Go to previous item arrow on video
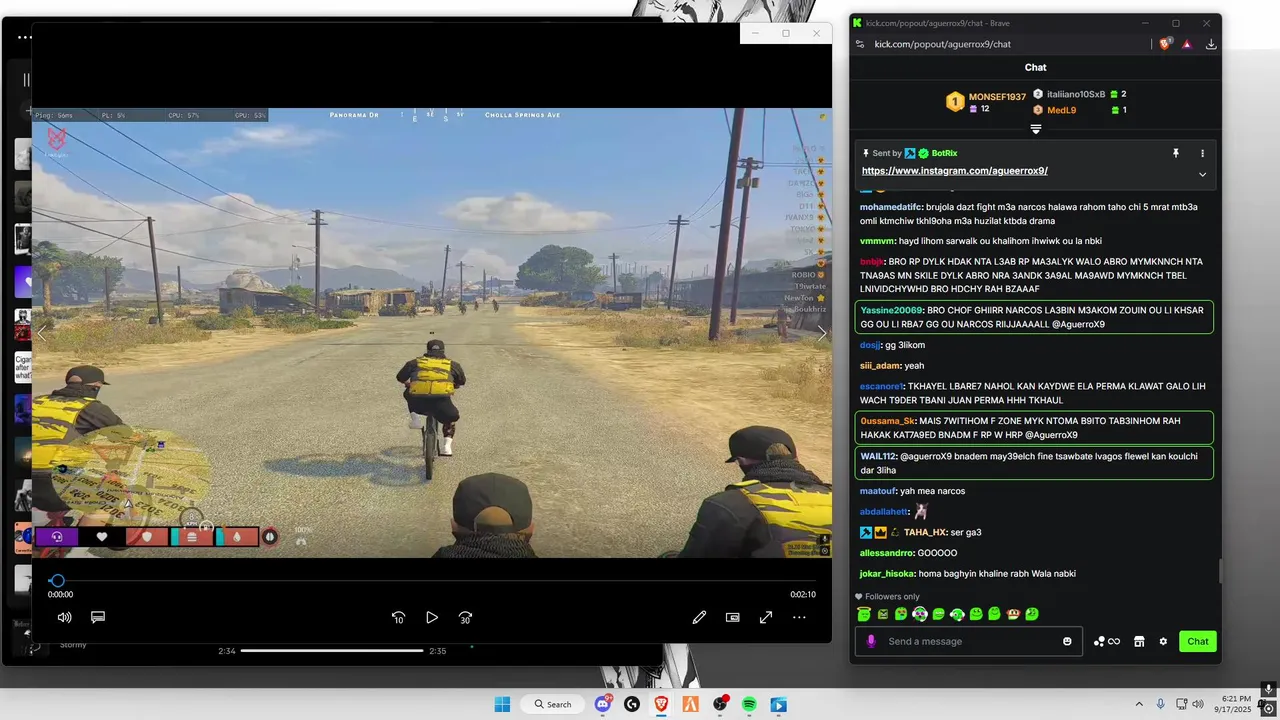1280x720 pixels. 42,333
